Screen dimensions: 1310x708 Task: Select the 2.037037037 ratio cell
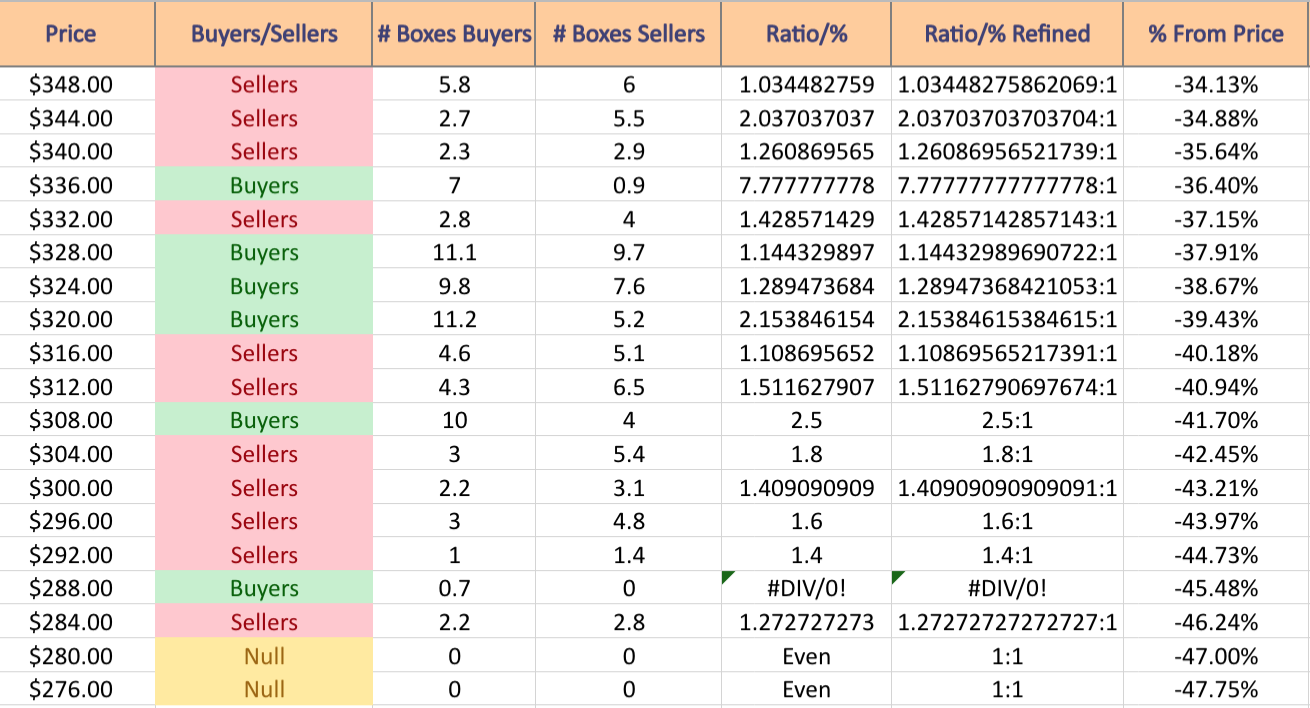coord(807,118)
